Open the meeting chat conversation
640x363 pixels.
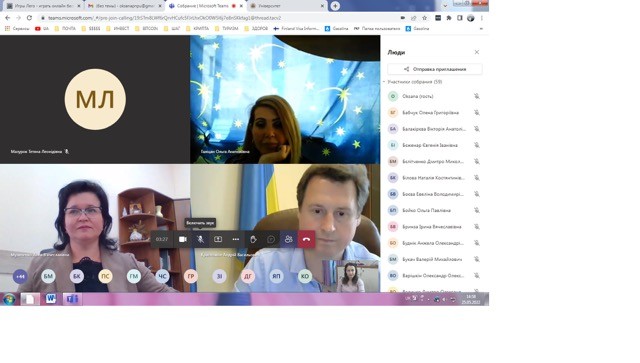tap(271, 239)
